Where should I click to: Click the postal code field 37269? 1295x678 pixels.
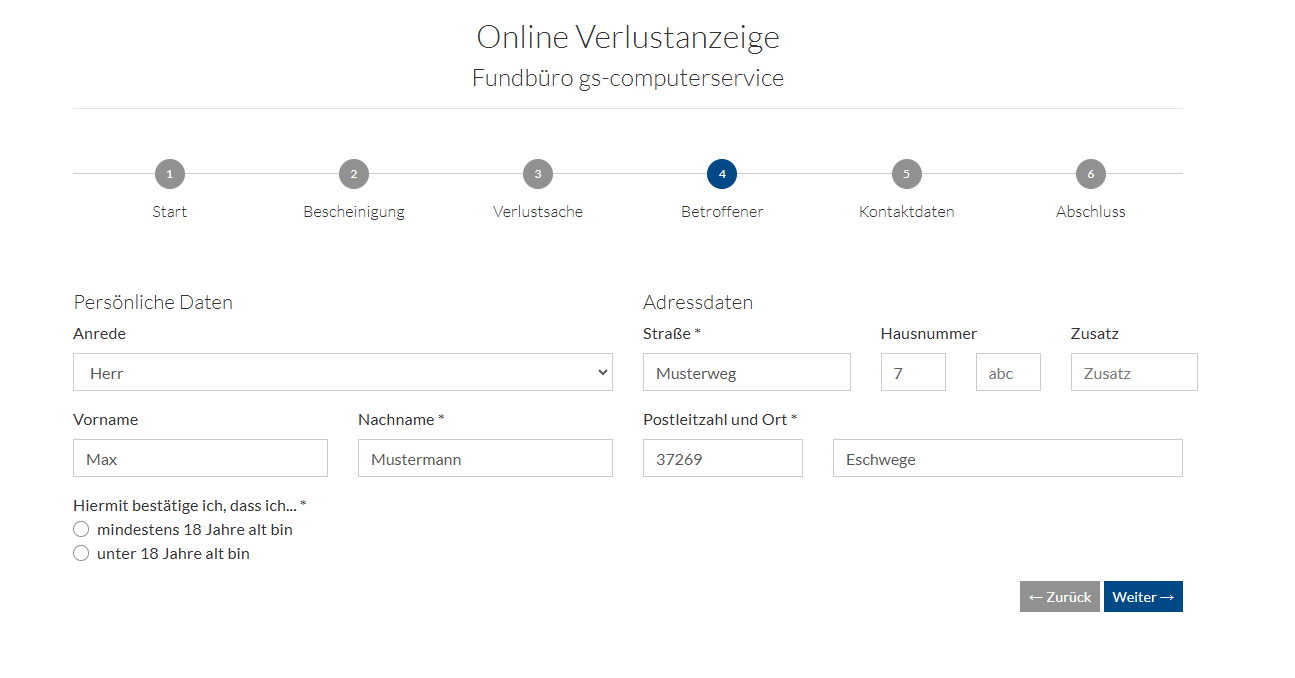click(722, 459)
